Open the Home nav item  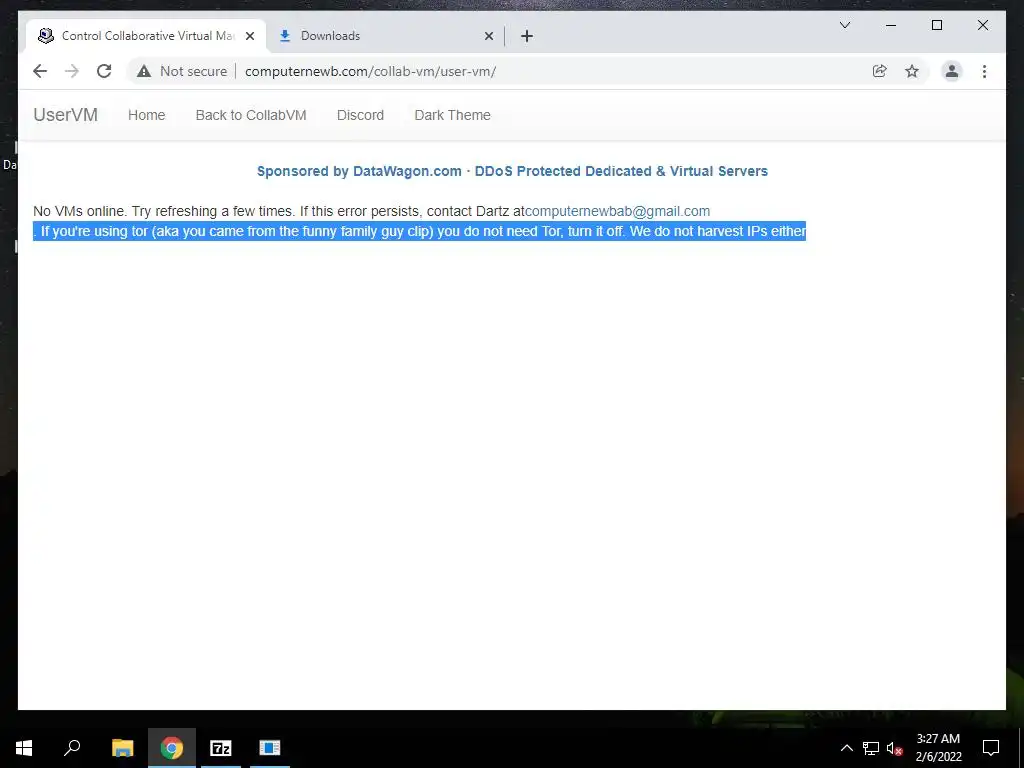(x=146, y=115)
